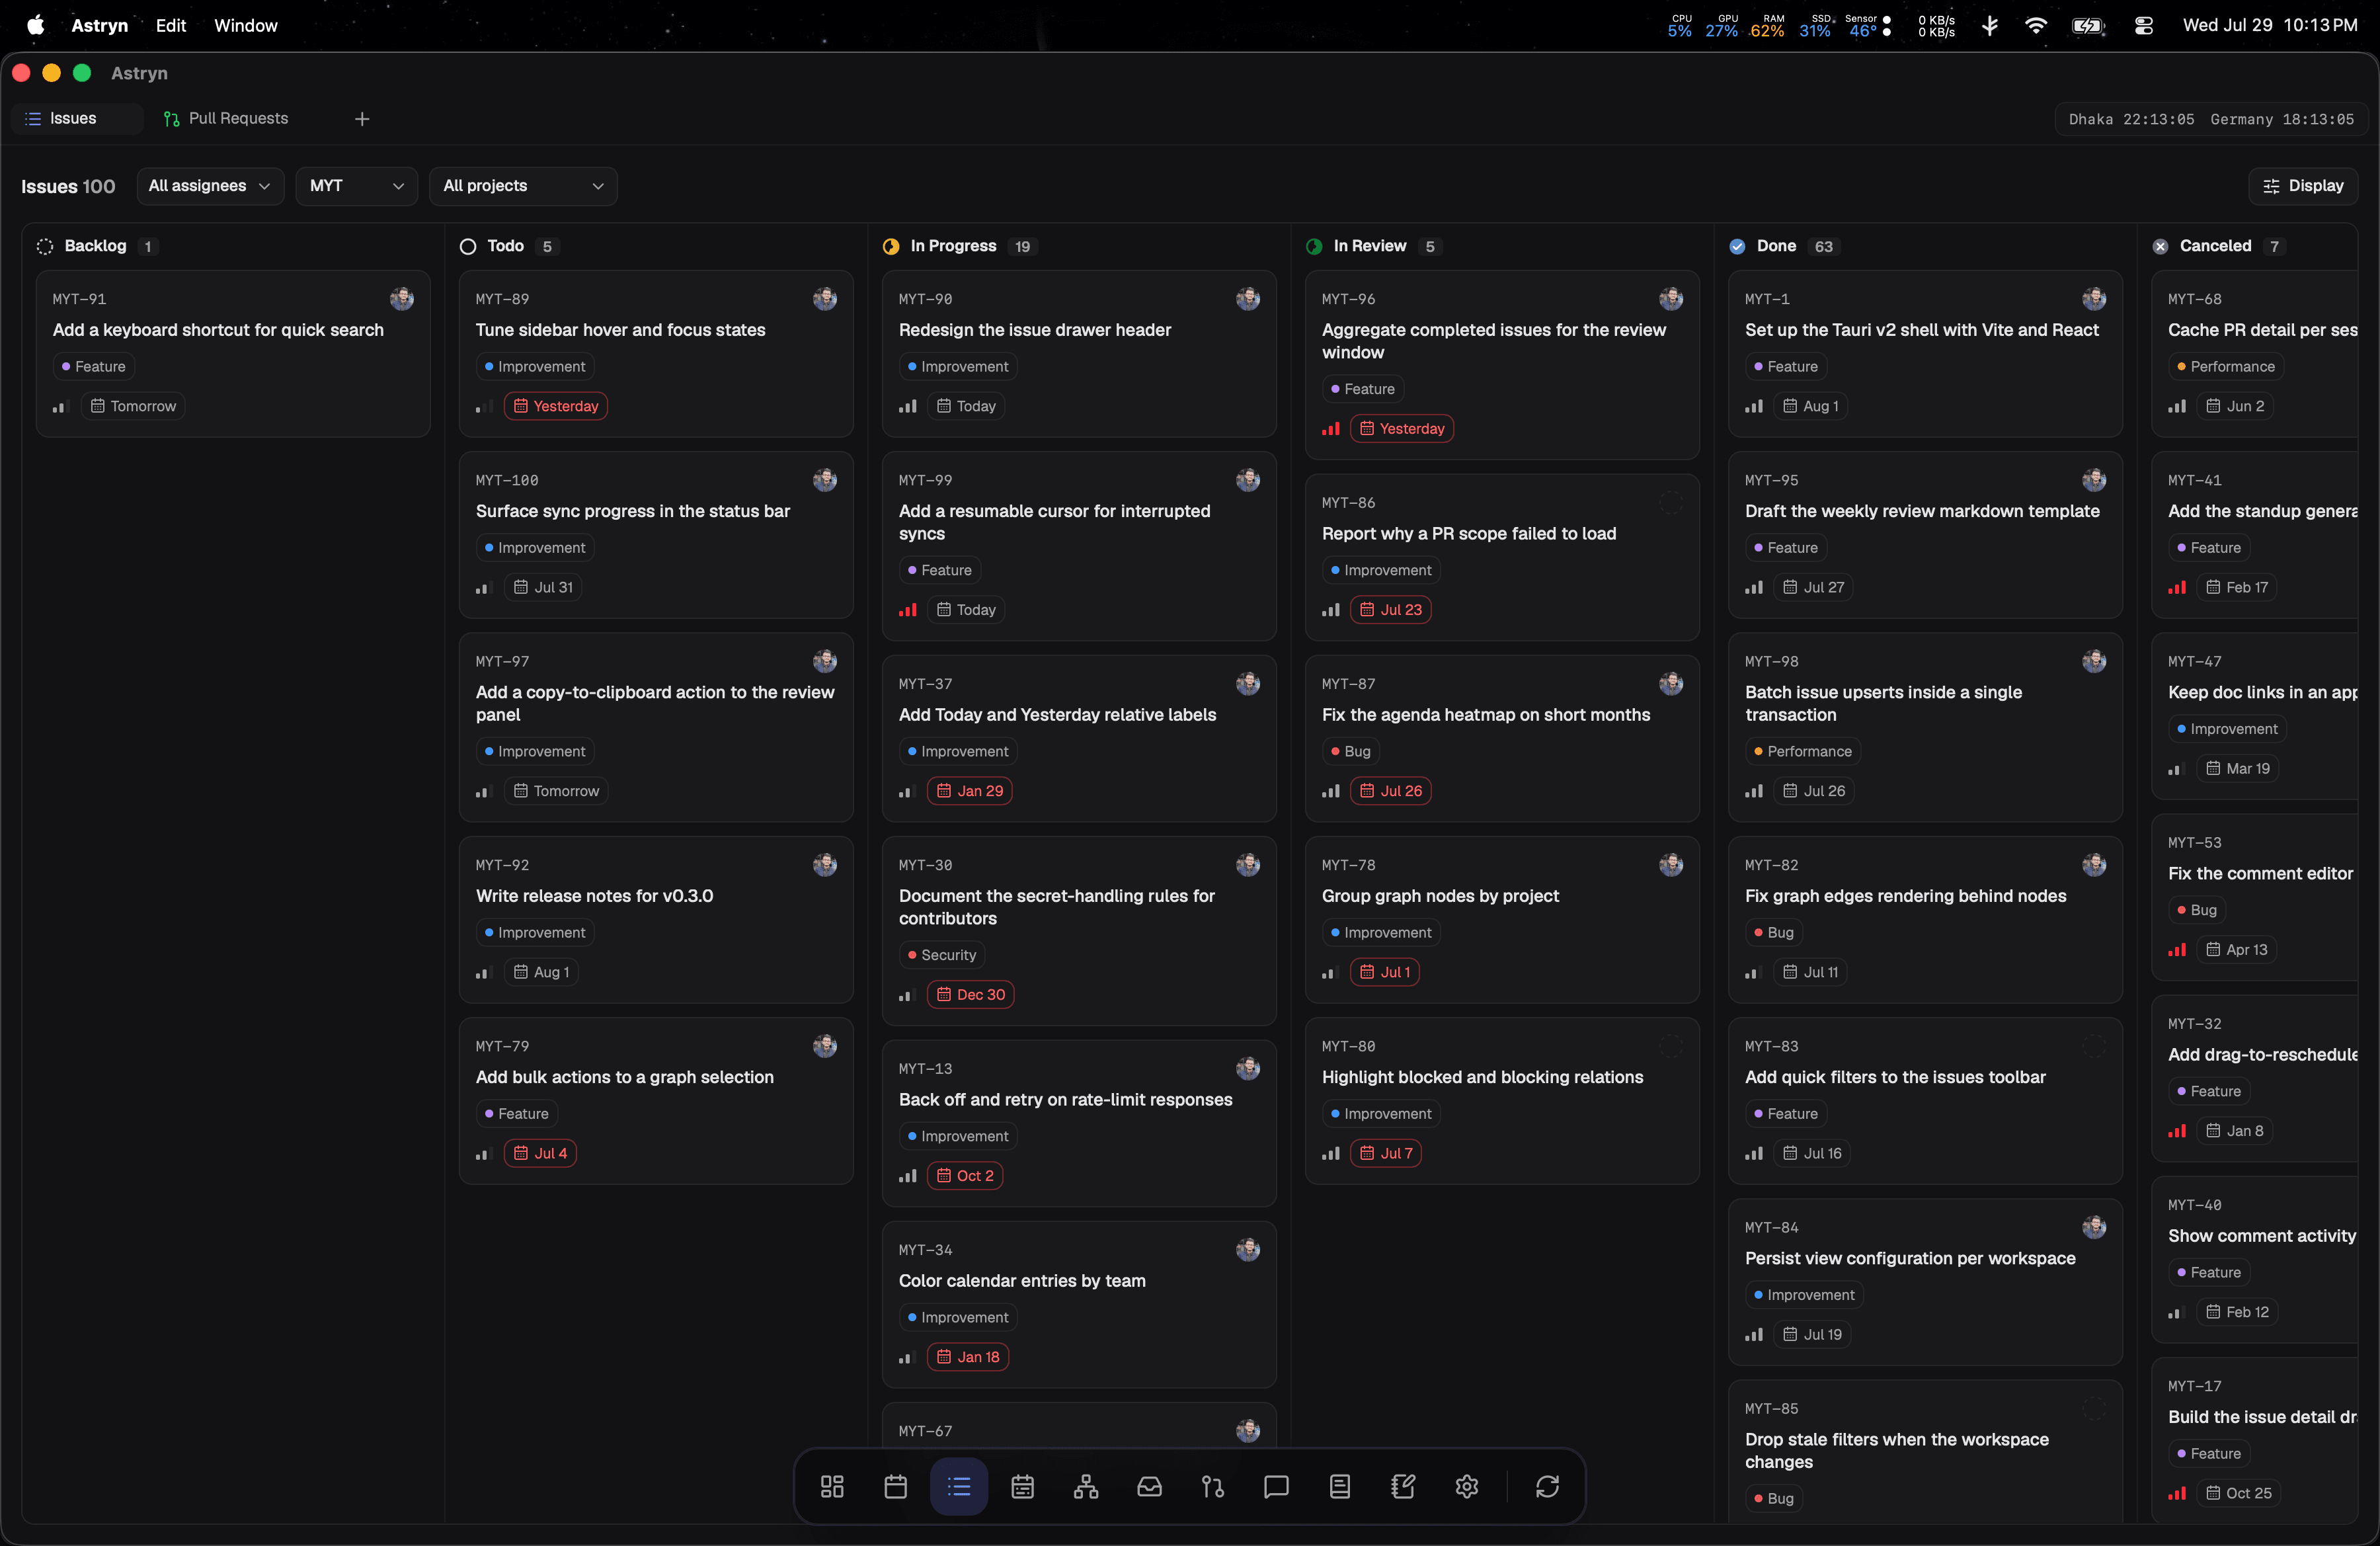The image size is (2380, 1546).
Task: Open macOS Control Center icon
Action: coord(2143,26)
